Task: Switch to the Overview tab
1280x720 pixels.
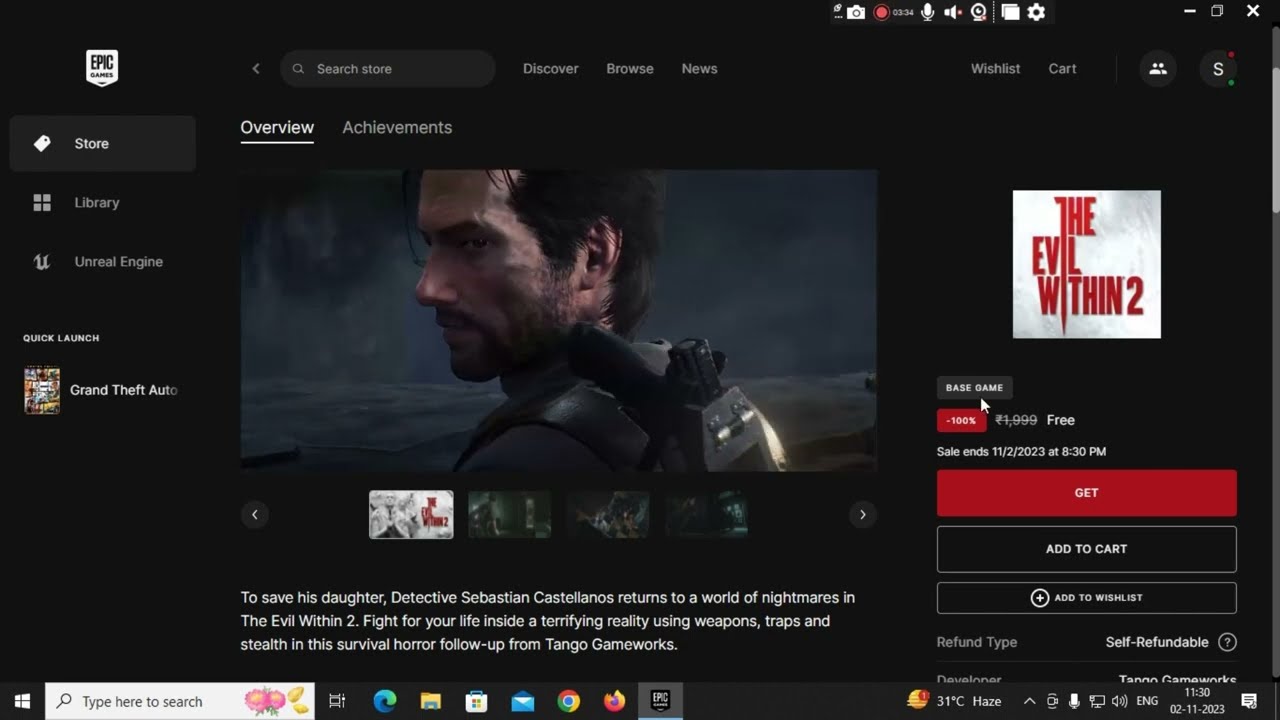Action: (277, 128)
